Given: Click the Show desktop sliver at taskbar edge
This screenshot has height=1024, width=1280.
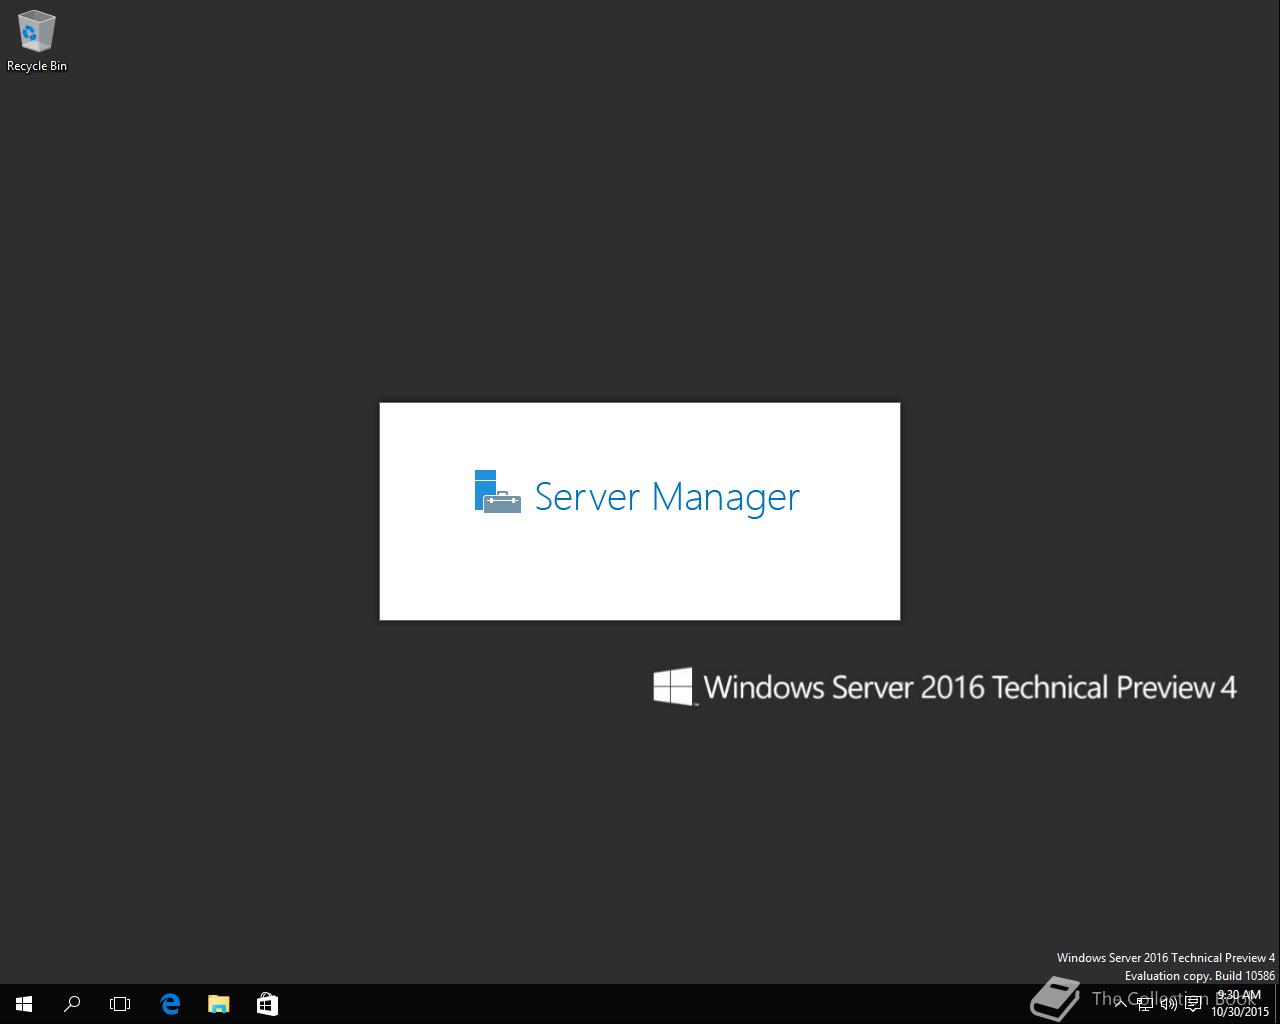Looking at the screenshot, I should (x=1277, y=1004).
